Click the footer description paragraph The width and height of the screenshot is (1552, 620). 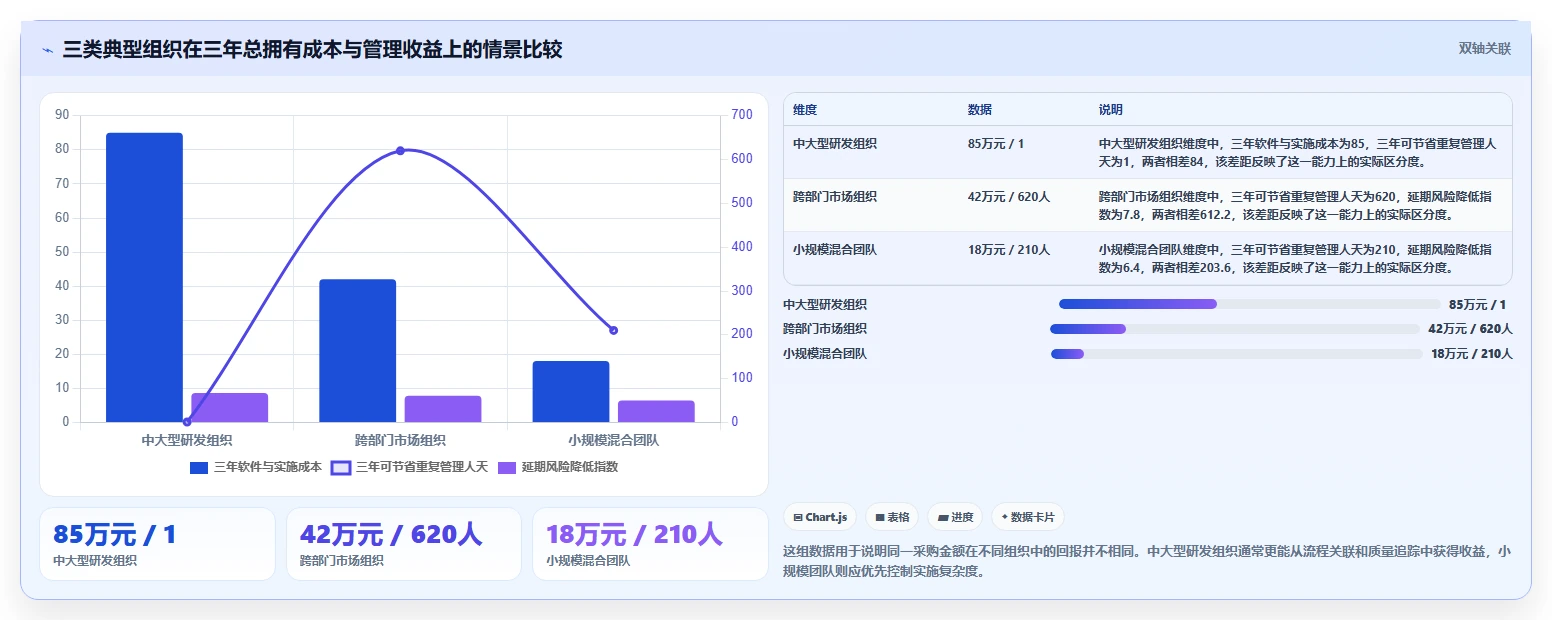click(x=1147, y=561)
